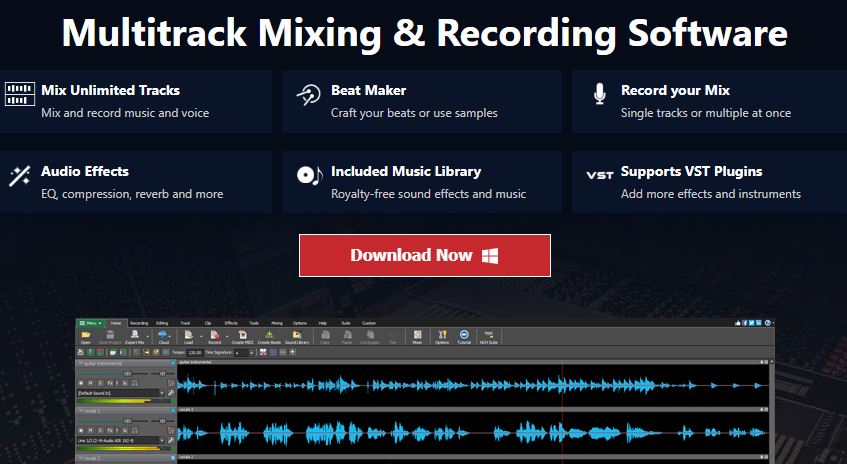
Task: Expand the Load dropdown arrow
Action: 201,337
